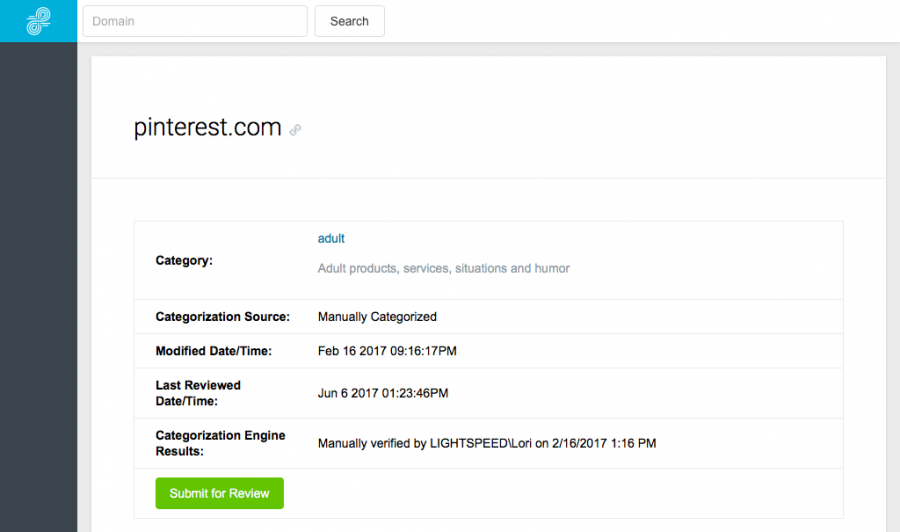Click the Lightspeed logo icon
The width and height of the screenshot is (900, 532).
click(x=38, y=21)
